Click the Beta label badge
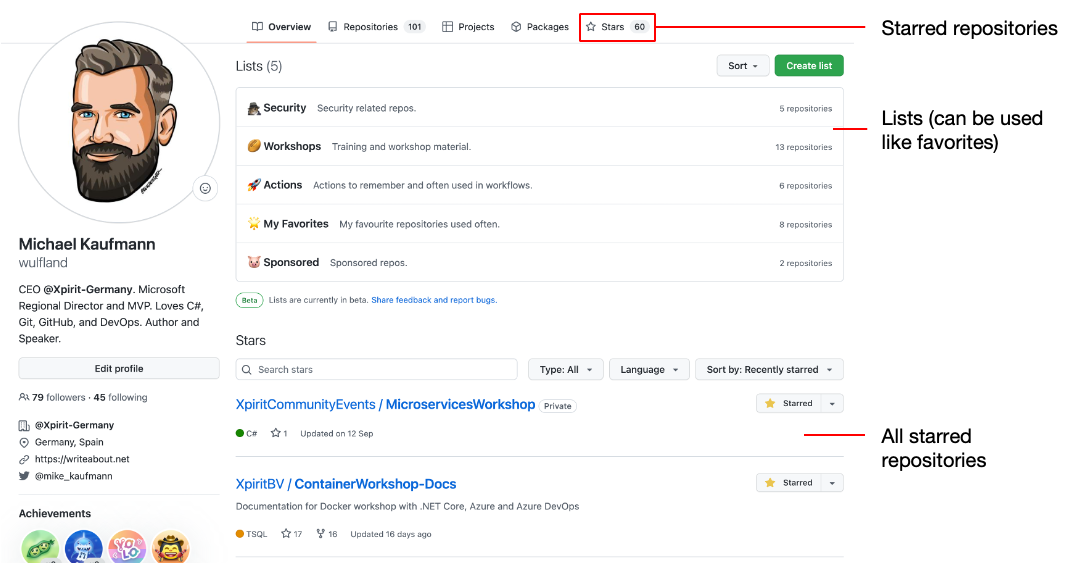 [x=249, y=300]
